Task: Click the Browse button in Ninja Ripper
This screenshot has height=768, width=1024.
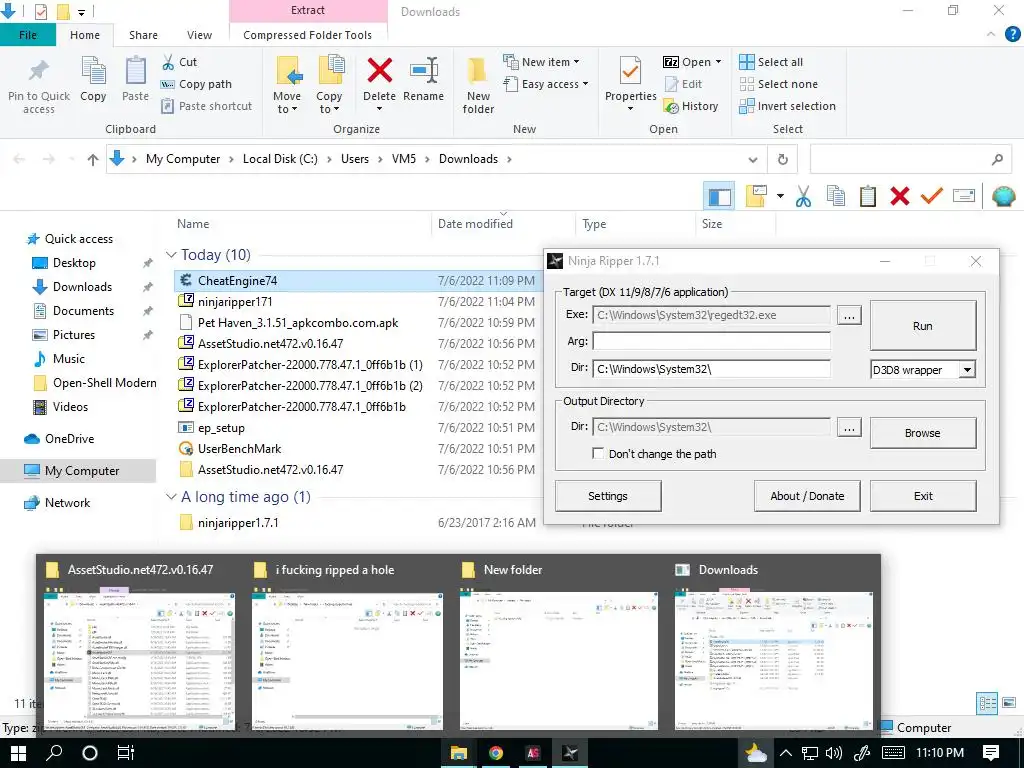Action: (923, 433)
